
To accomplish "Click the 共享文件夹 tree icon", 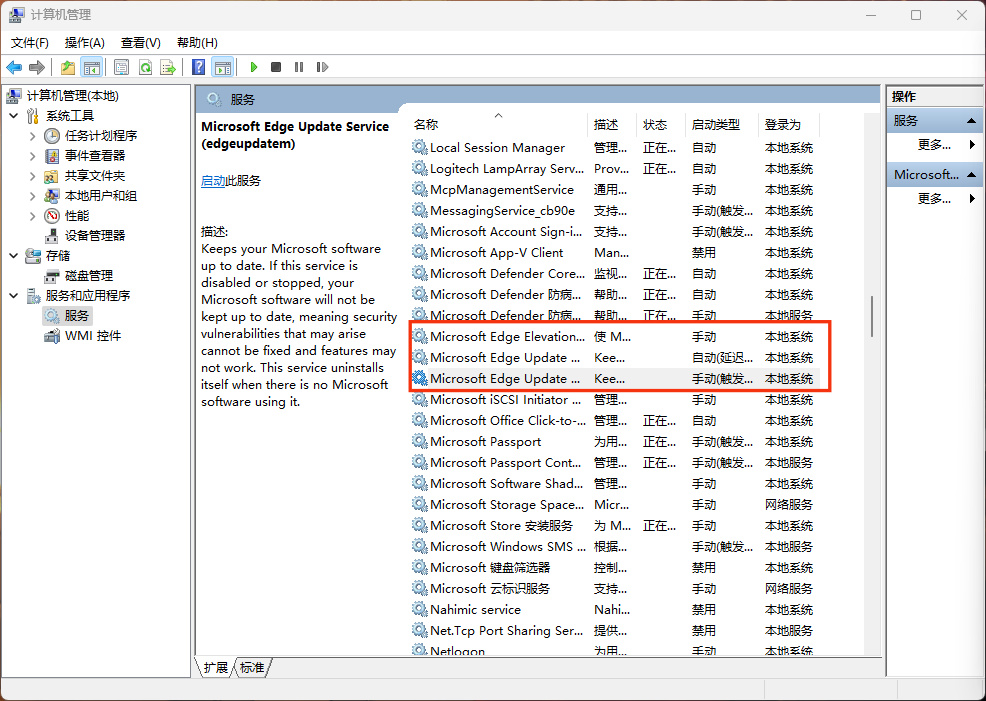I will (52, 176).
